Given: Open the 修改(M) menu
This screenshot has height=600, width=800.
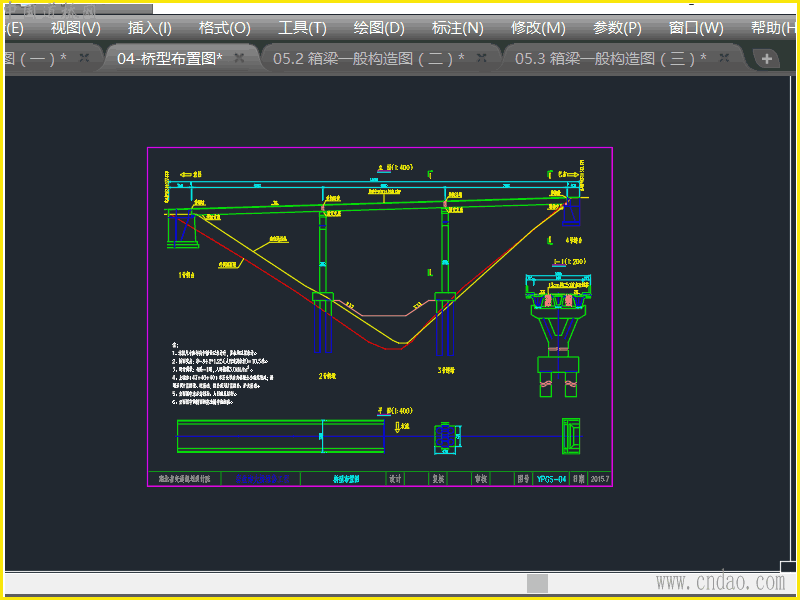Looking at the screenshot, I should (x=538, y=28).
